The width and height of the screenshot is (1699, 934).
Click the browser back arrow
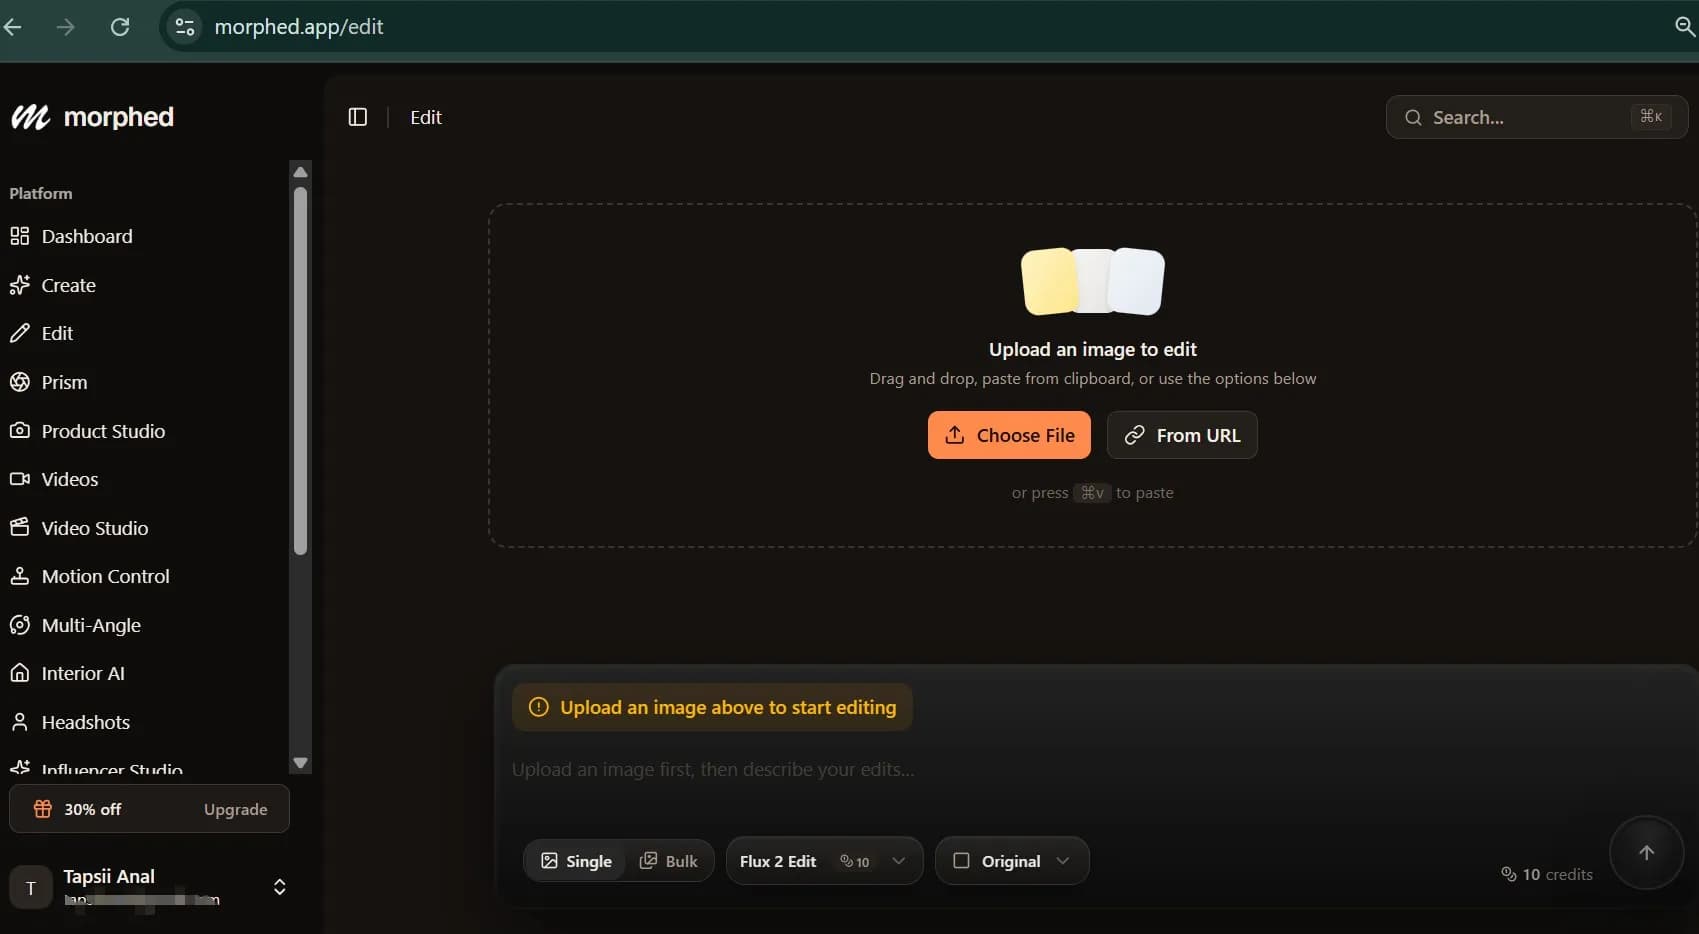pyautogui.click(x=13, y=27)
